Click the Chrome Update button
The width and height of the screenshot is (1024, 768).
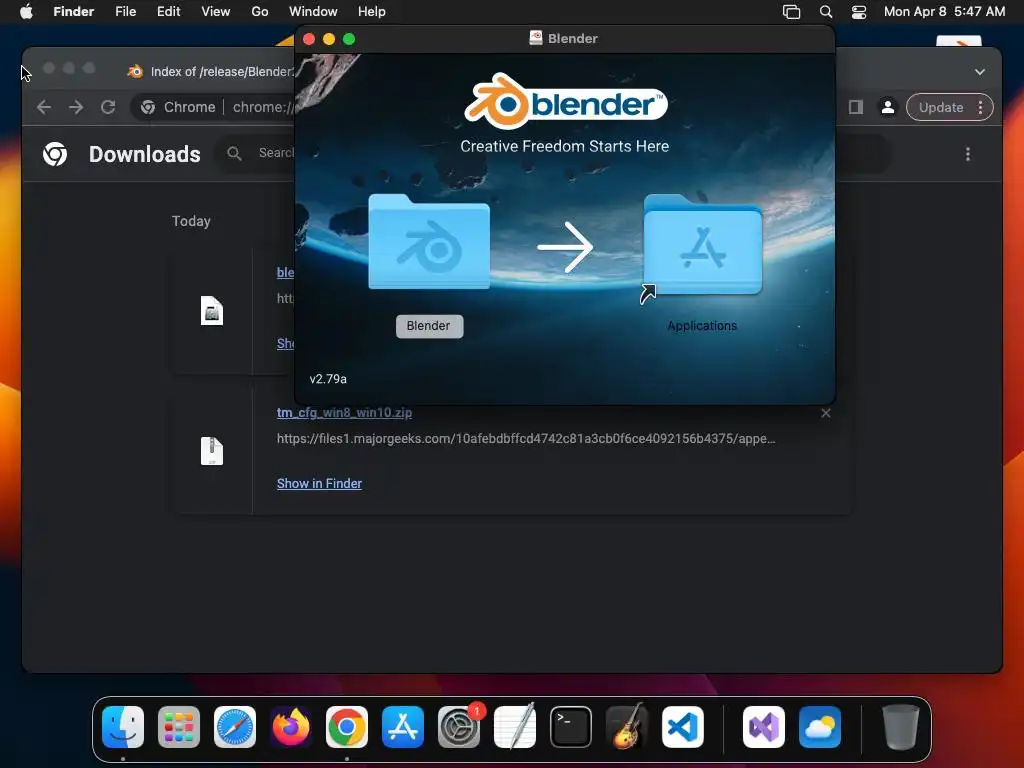coord(940,107)
